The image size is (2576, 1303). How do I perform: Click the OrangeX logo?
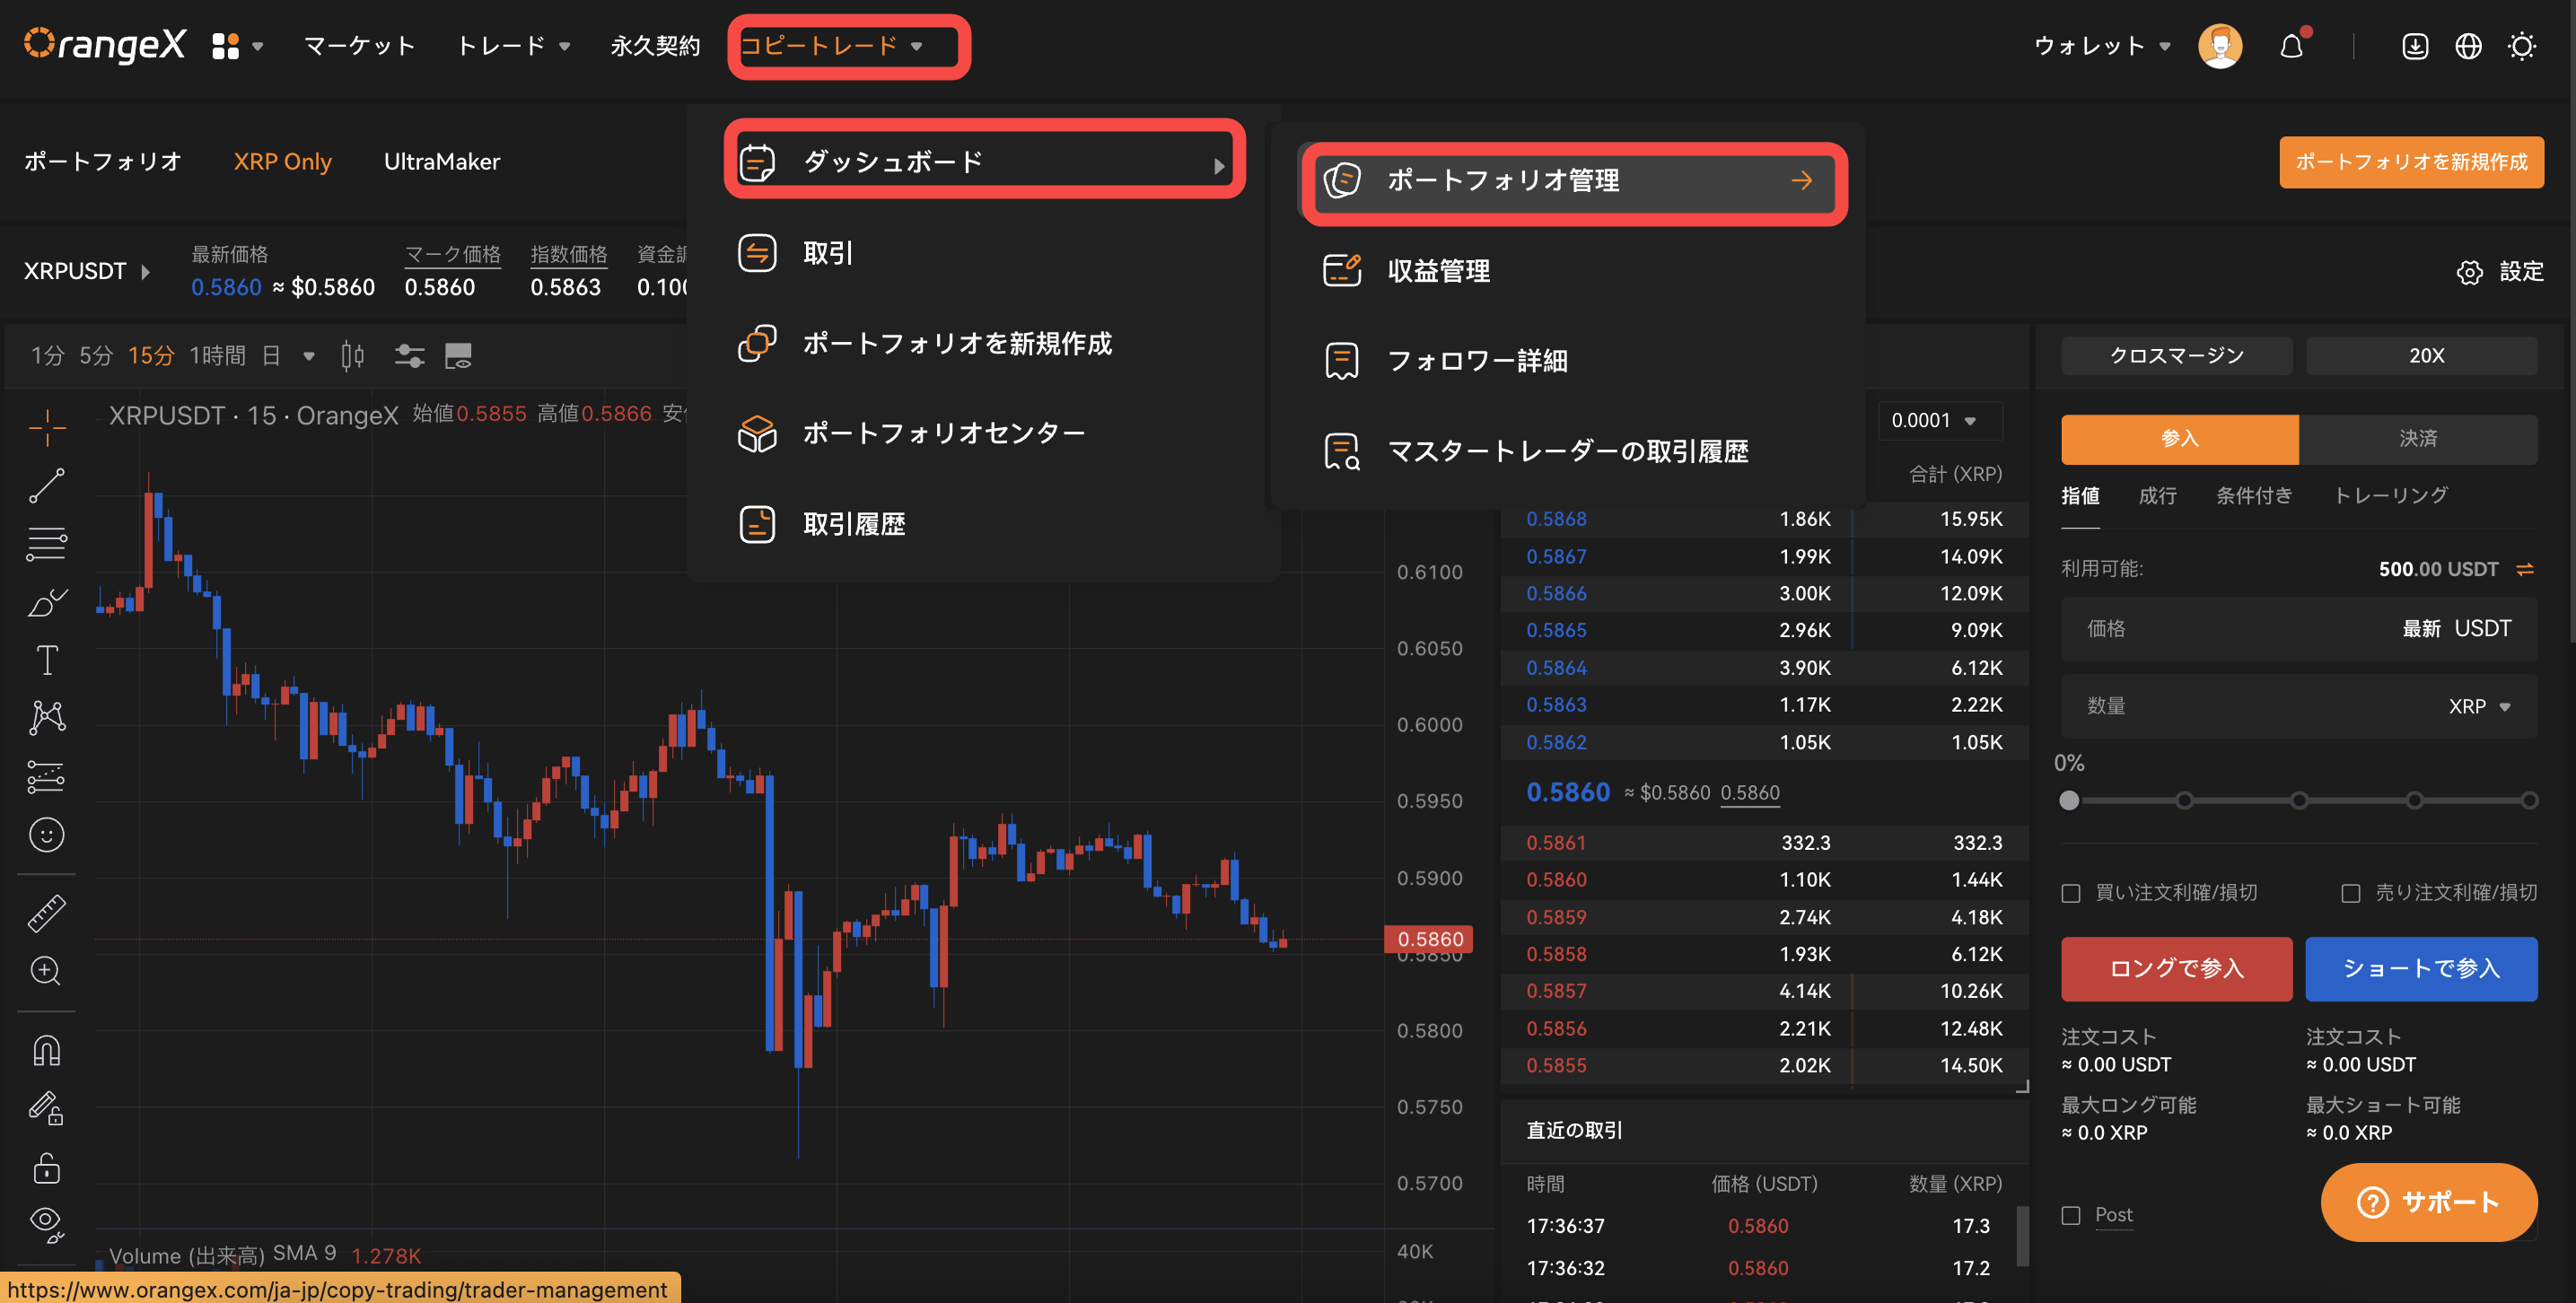105,44
